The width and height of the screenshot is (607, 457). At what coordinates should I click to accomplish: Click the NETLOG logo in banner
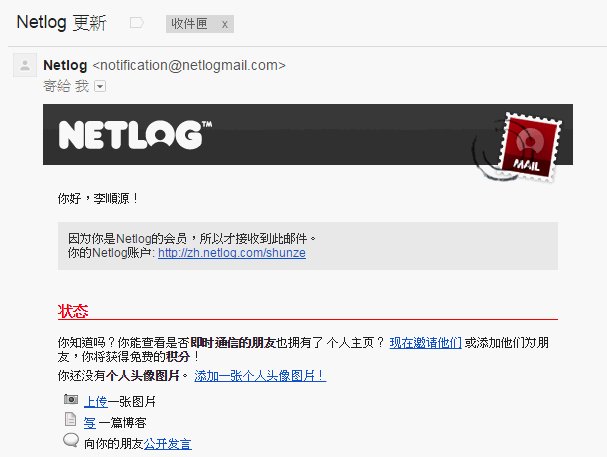pos(135,135)
